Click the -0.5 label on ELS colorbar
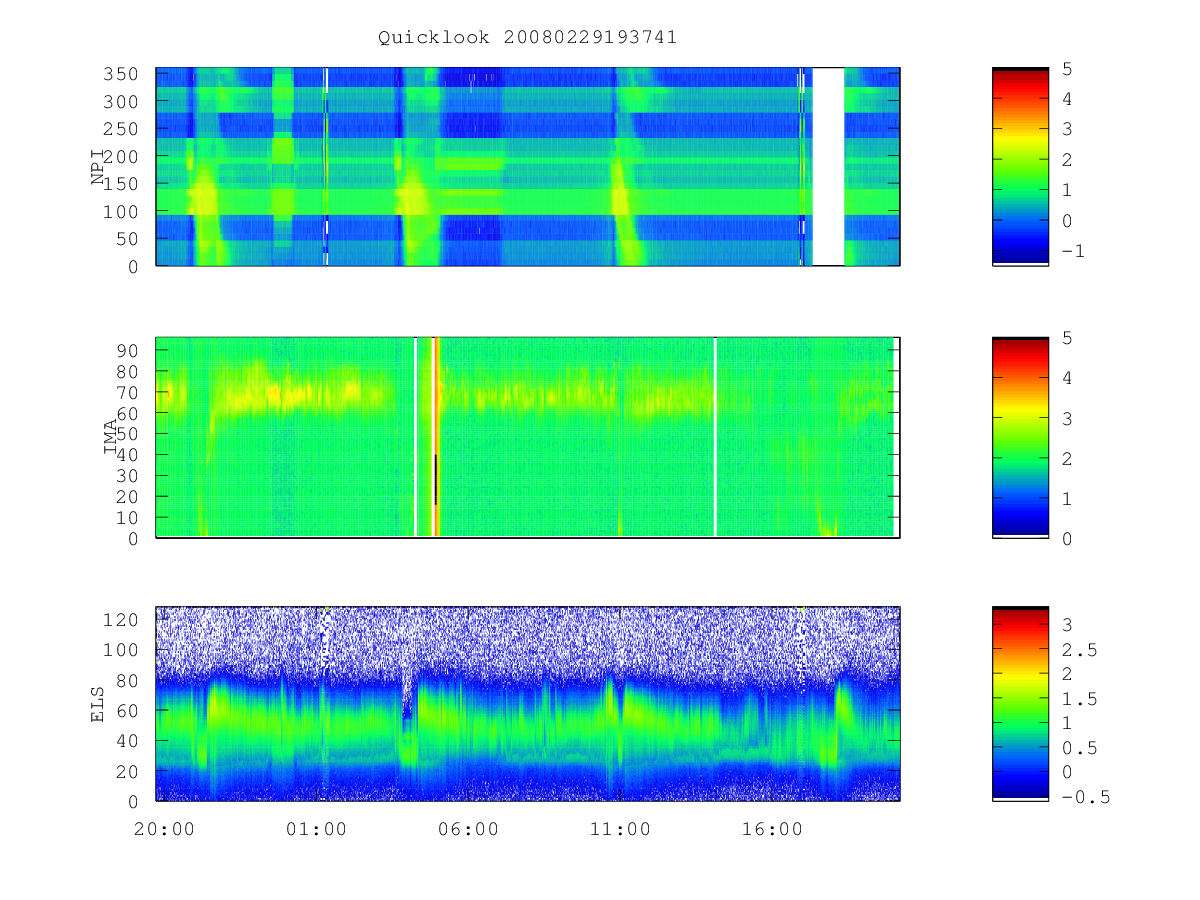Image resolution: width=1200 pixels, height=900 pixels. [1084, 797]
